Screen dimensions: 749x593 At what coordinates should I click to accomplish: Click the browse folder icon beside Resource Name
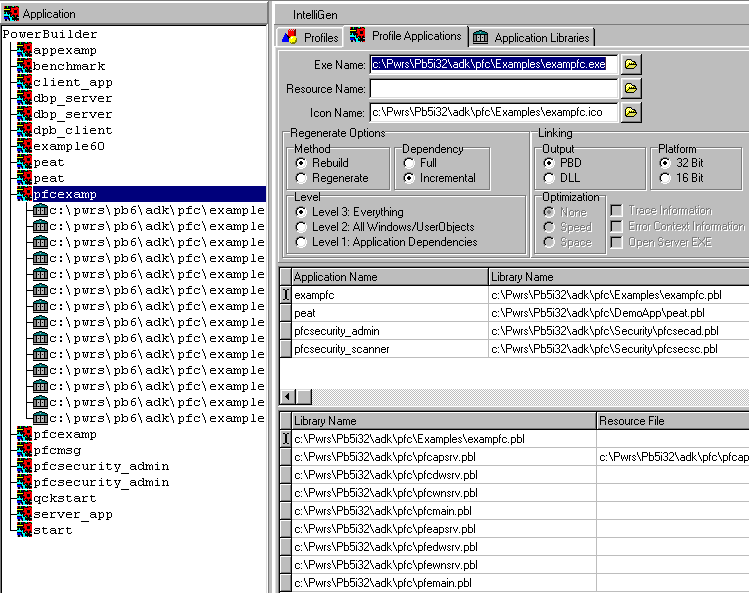click(631, 88)
